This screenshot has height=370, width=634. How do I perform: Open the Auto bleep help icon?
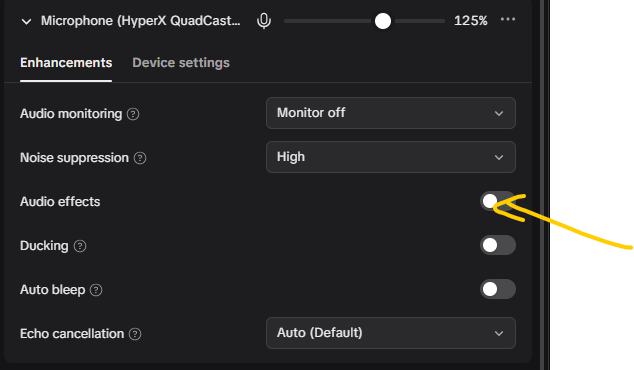[x=96, y=290]
